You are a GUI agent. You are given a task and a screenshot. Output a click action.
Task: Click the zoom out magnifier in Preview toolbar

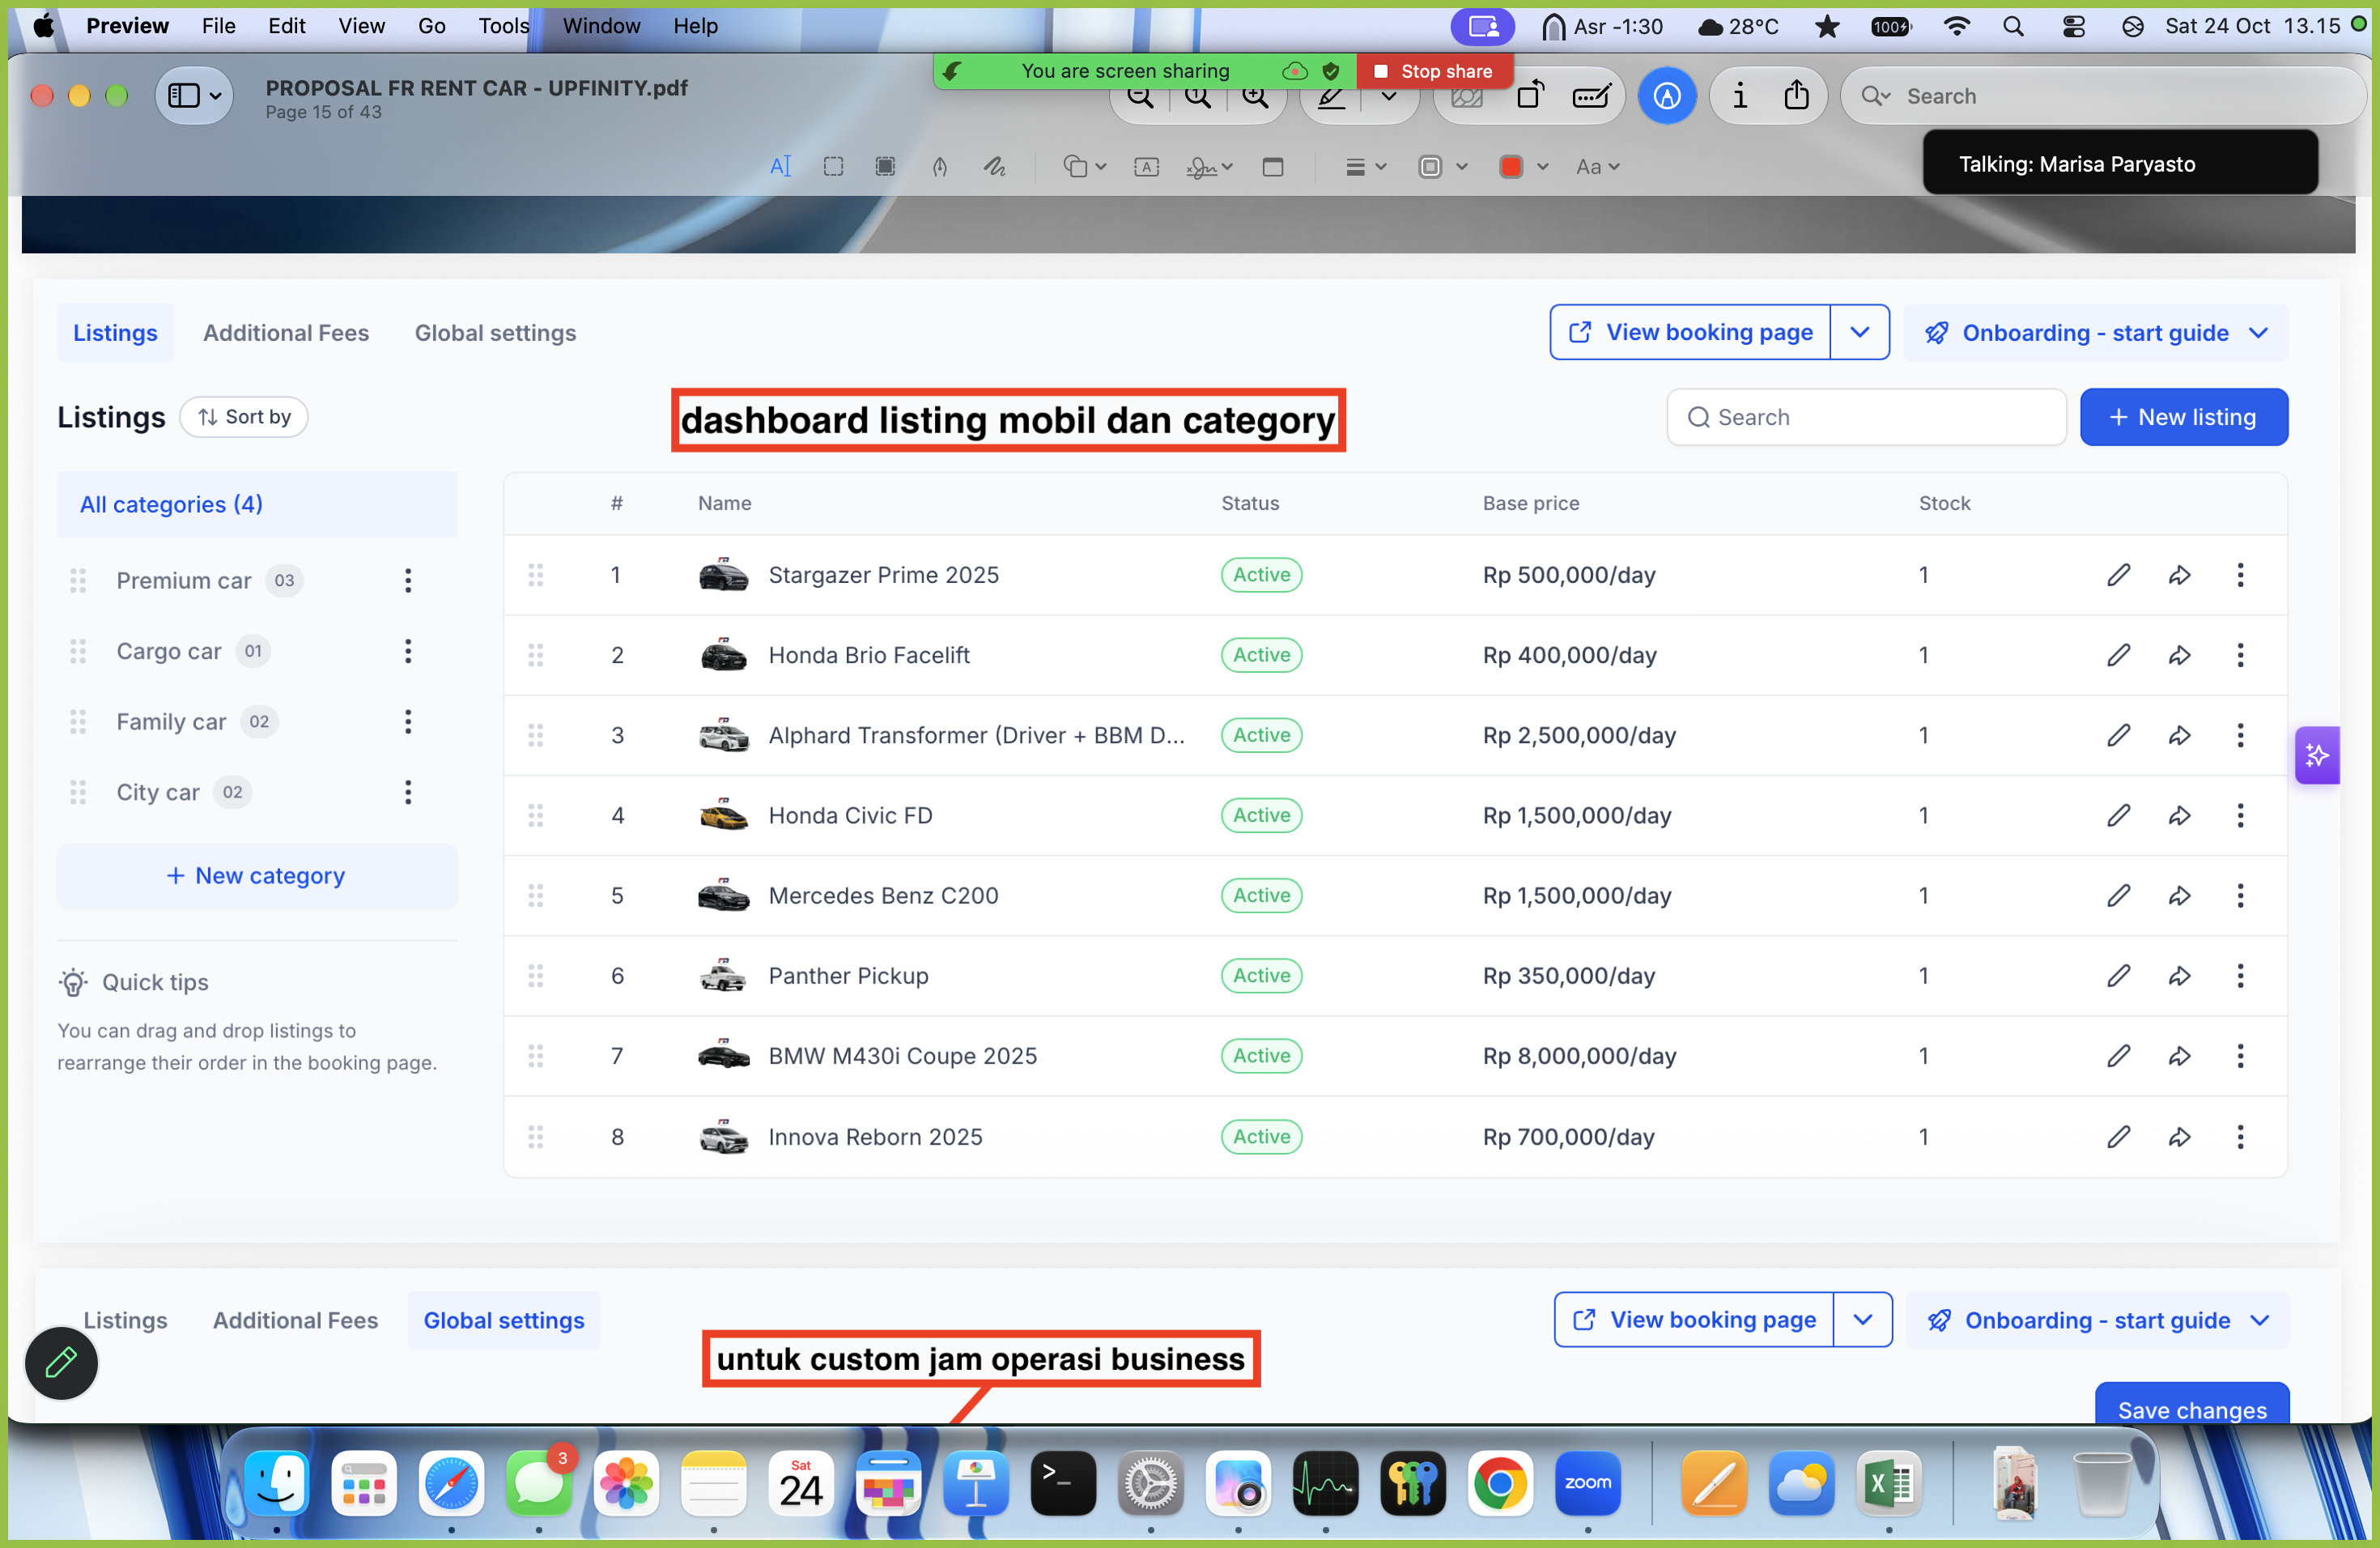1140,97
